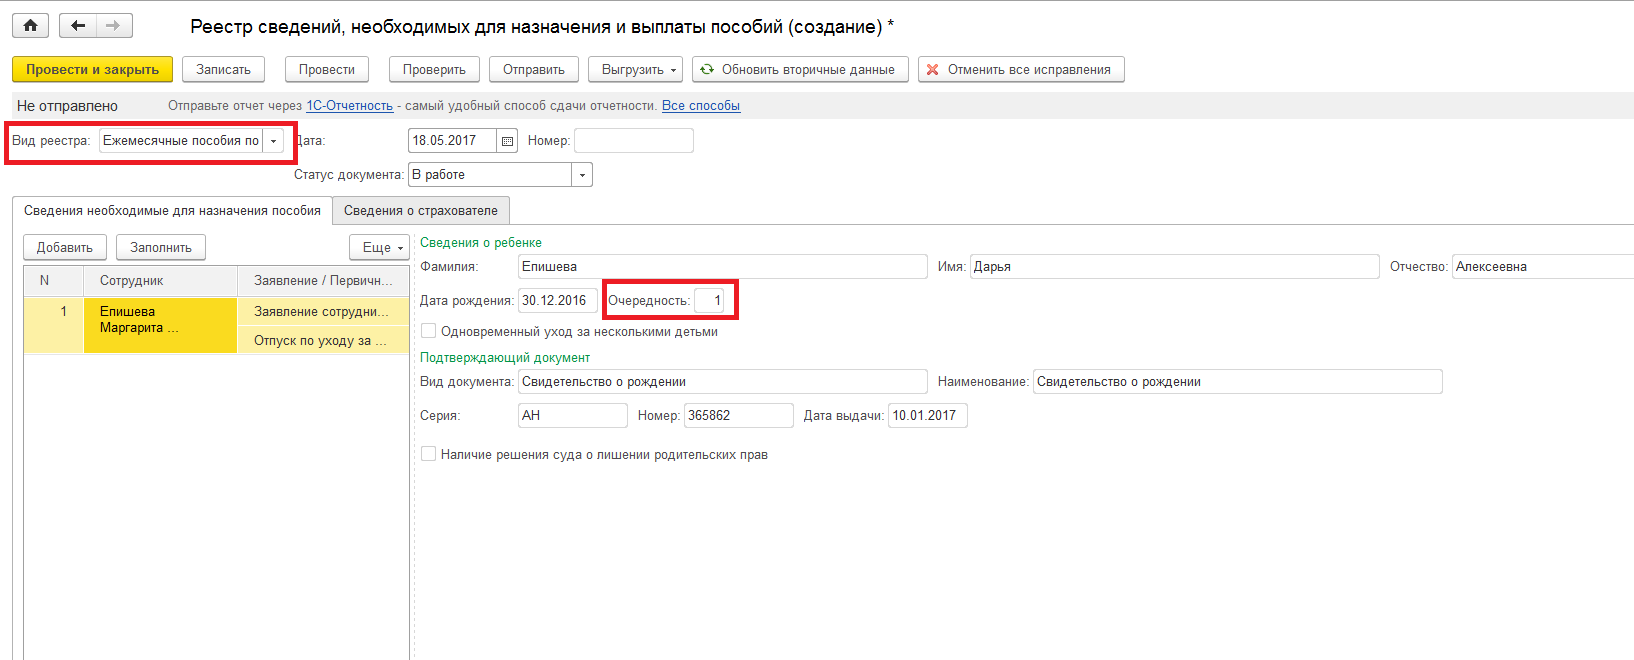Image resolution: width=1634 pixels, height=660 pixels.
Task: Expand the Вид реестра dropdown
Action: 273,141
